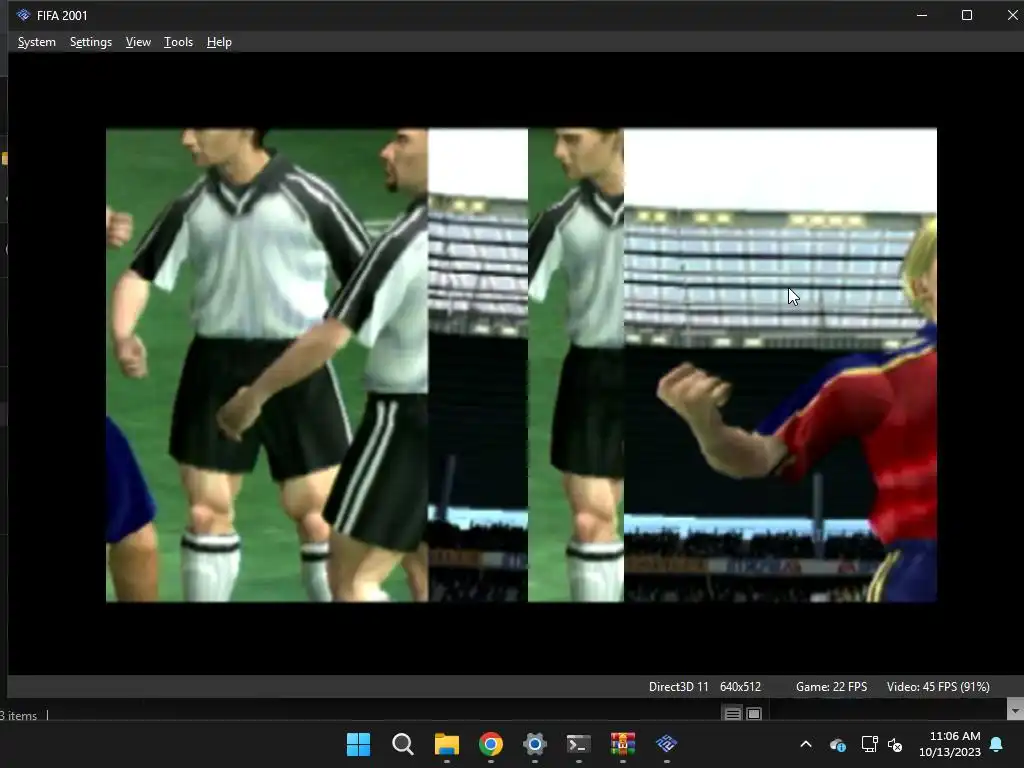Open the notification bell icon
The width and height of the screenshot is (1024, 768).
tap(997, 744)
